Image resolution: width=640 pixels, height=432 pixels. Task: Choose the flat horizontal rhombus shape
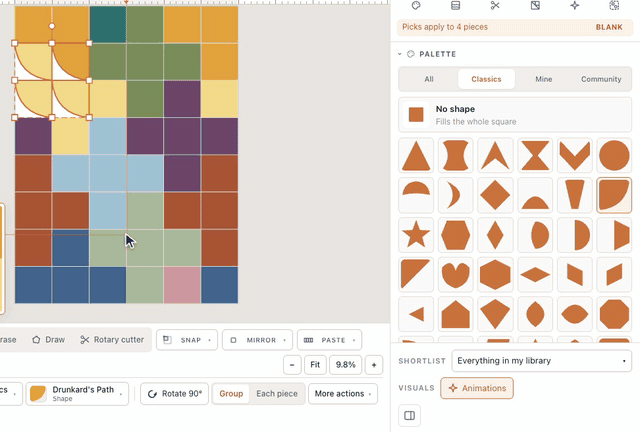pos(535,274)
